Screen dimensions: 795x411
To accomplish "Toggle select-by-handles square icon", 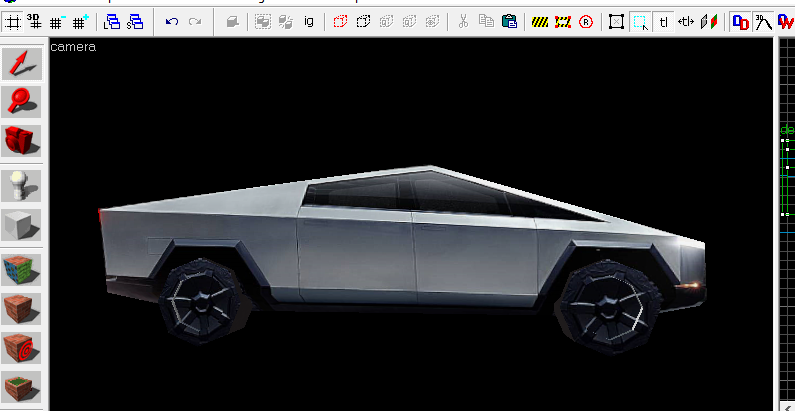I will pos(616,22).
